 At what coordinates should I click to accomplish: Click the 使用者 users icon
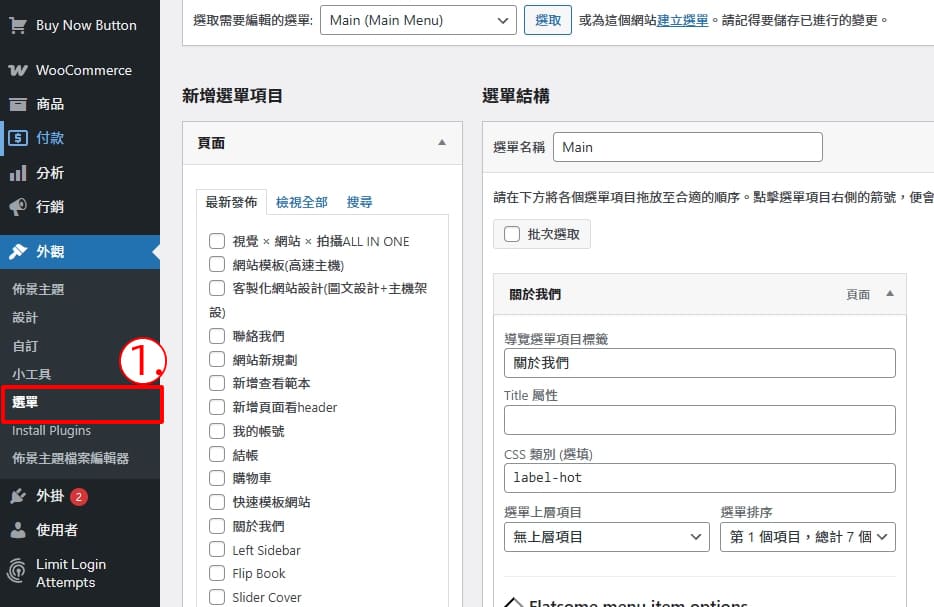pos(17,530)
